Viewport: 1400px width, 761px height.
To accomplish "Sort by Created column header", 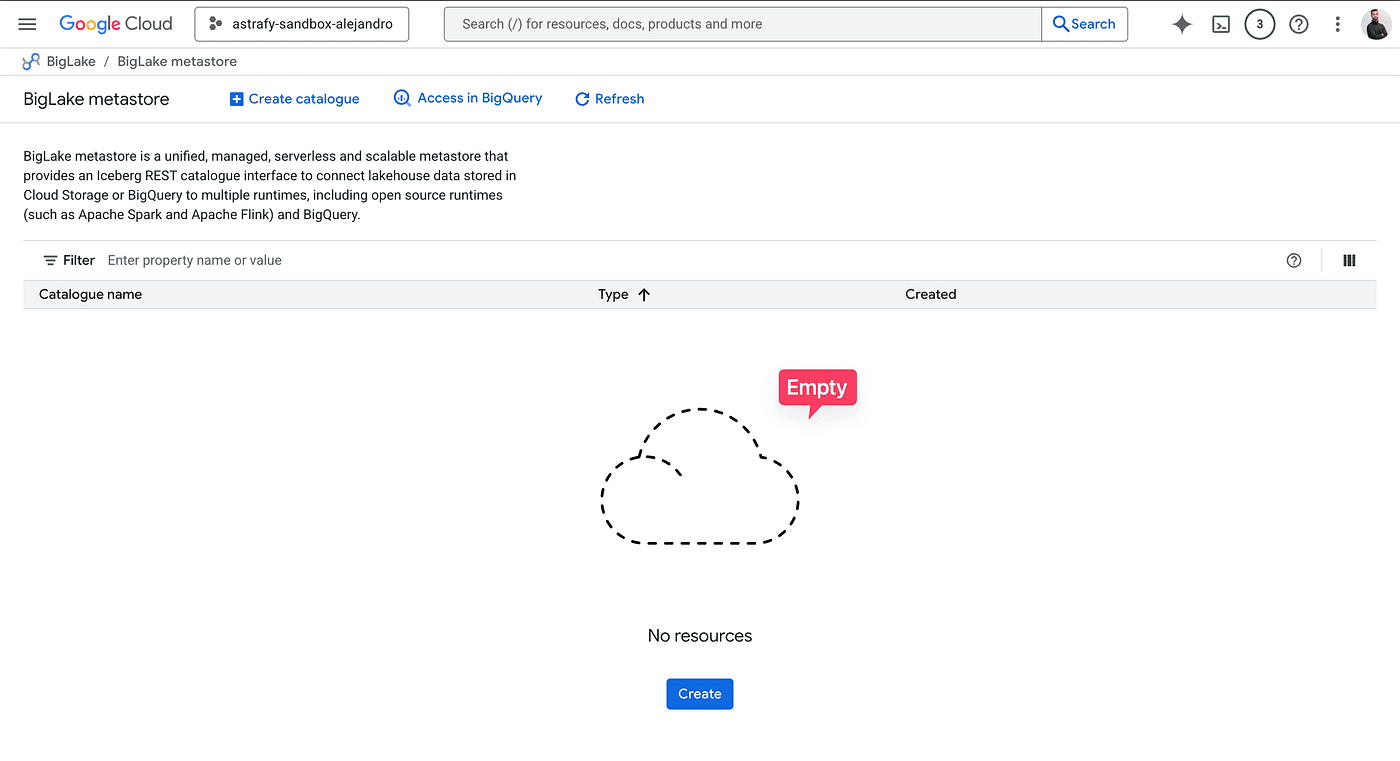I will coord(931,294).
